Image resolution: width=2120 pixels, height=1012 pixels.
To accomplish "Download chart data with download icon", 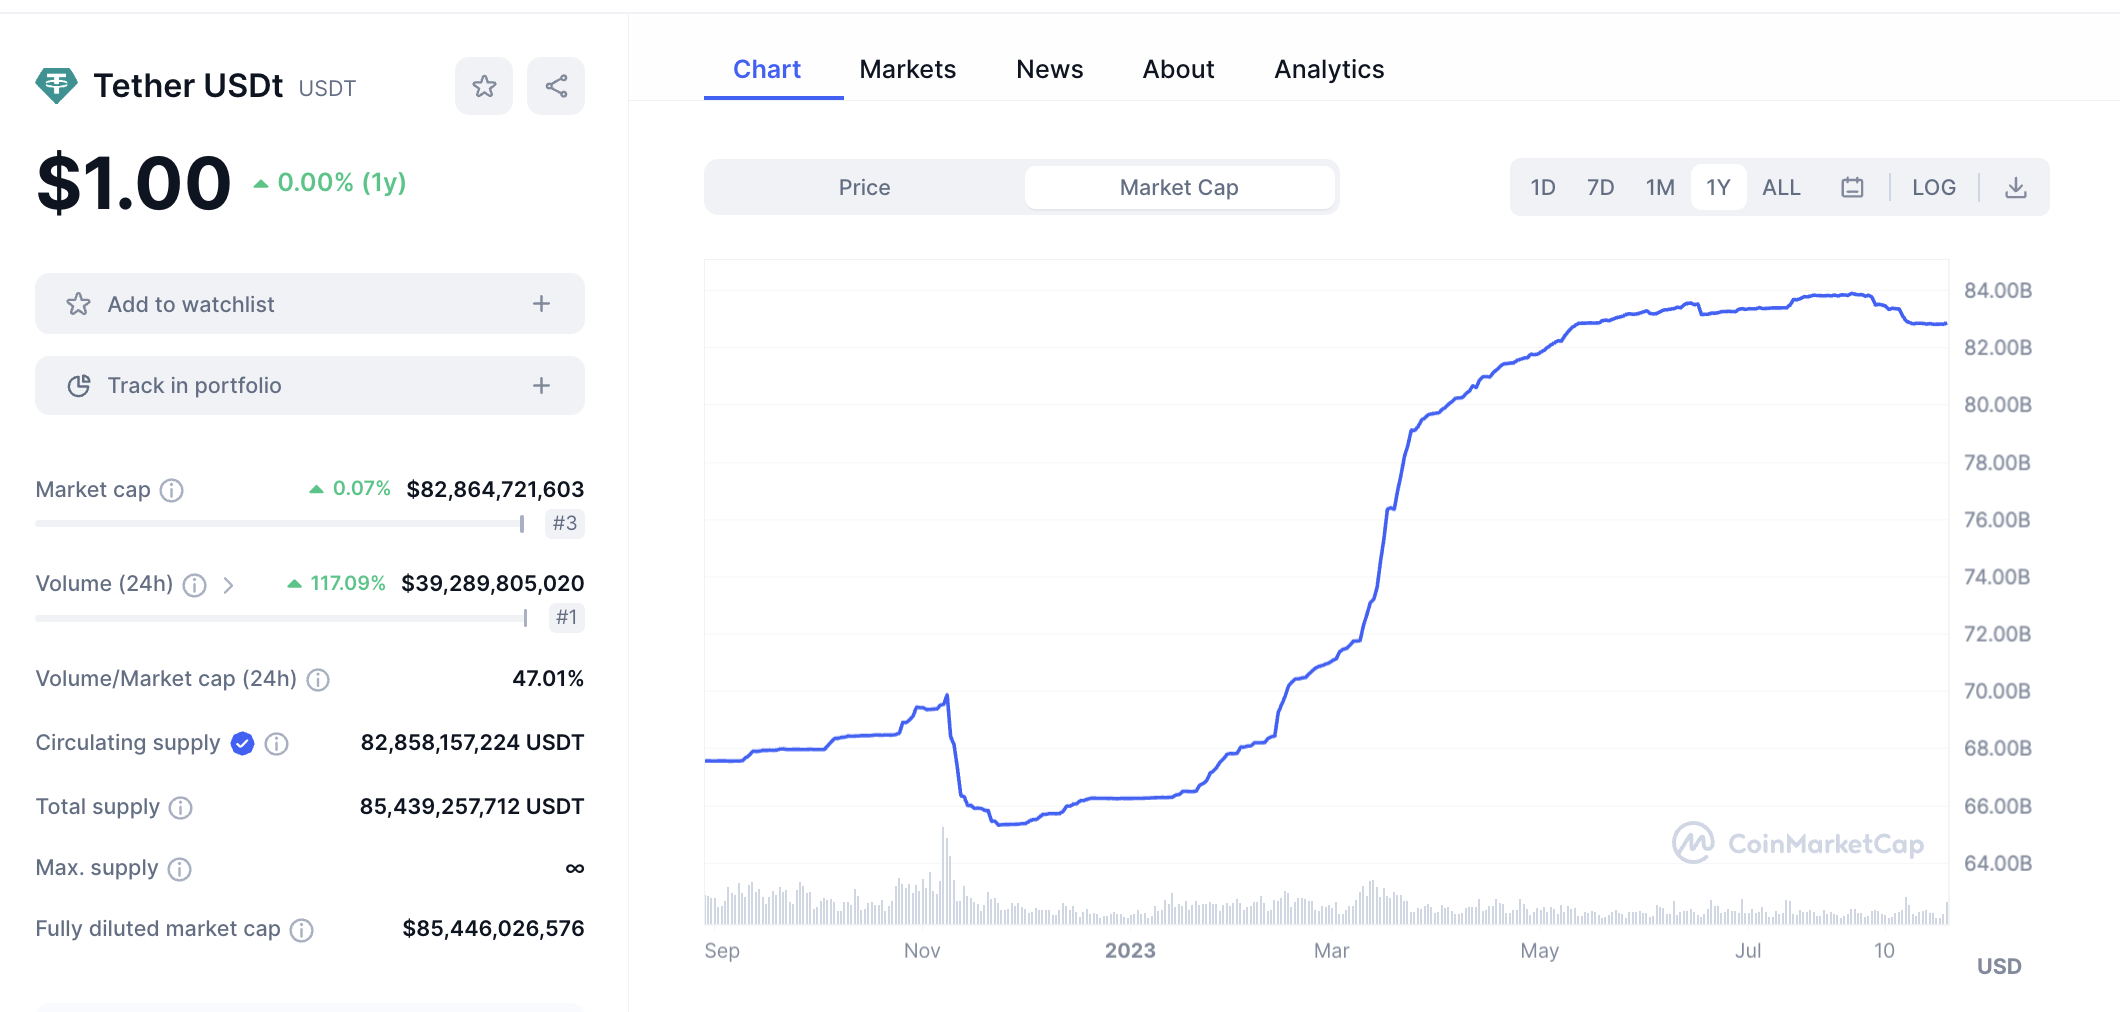I will pos(2016,187).
